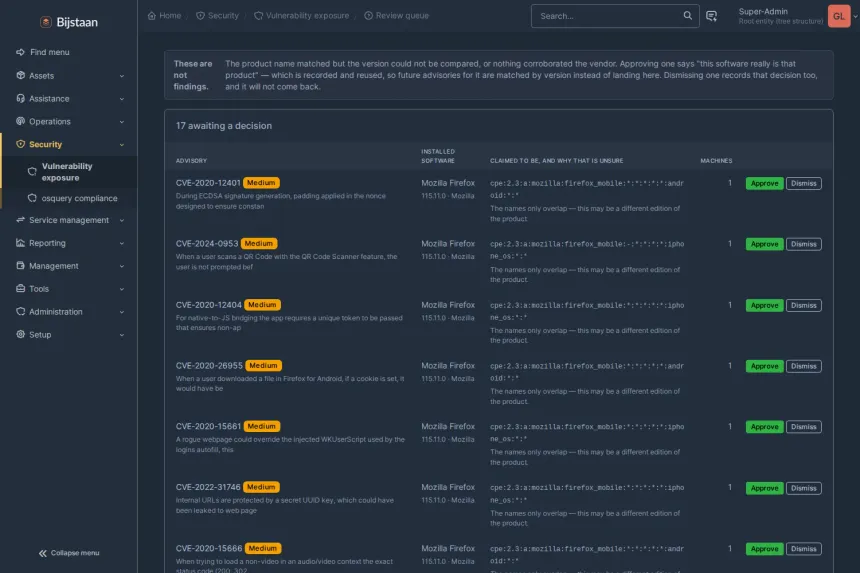Click the osquery compliance shield icon

pyautogui.click(x=32, y=198)
